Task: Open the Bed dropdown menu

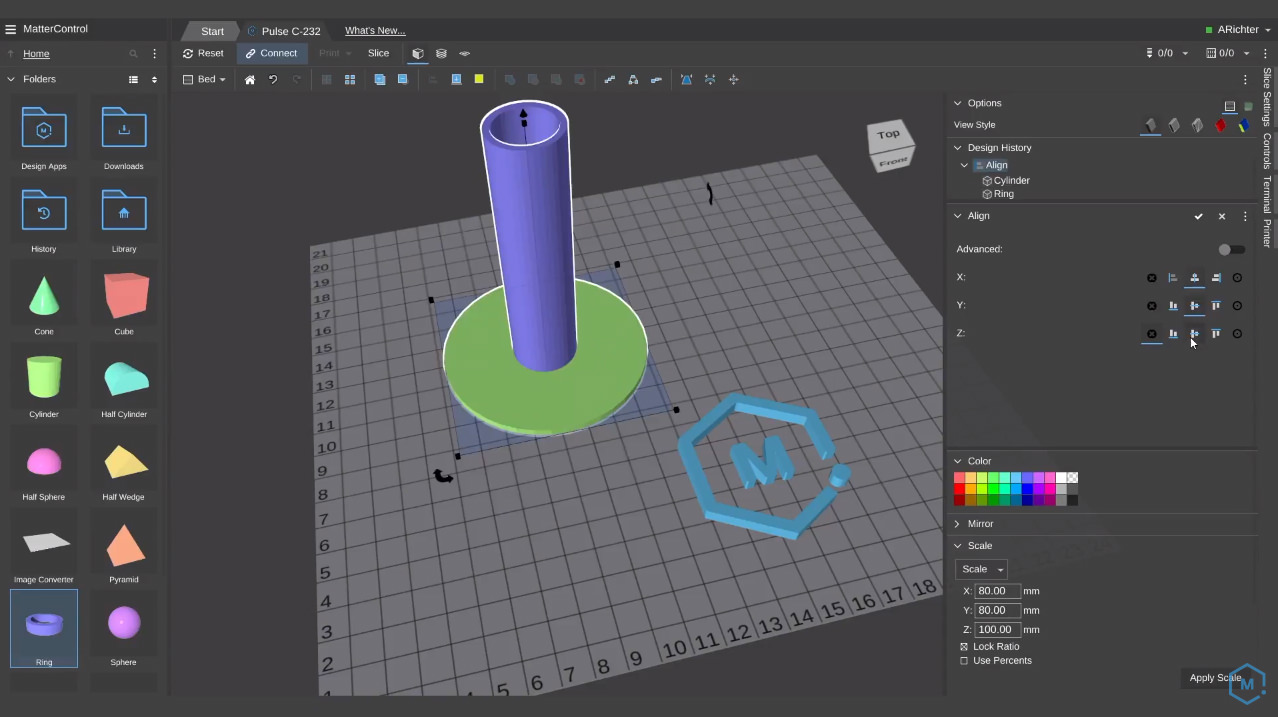Action: coord(205,80)
